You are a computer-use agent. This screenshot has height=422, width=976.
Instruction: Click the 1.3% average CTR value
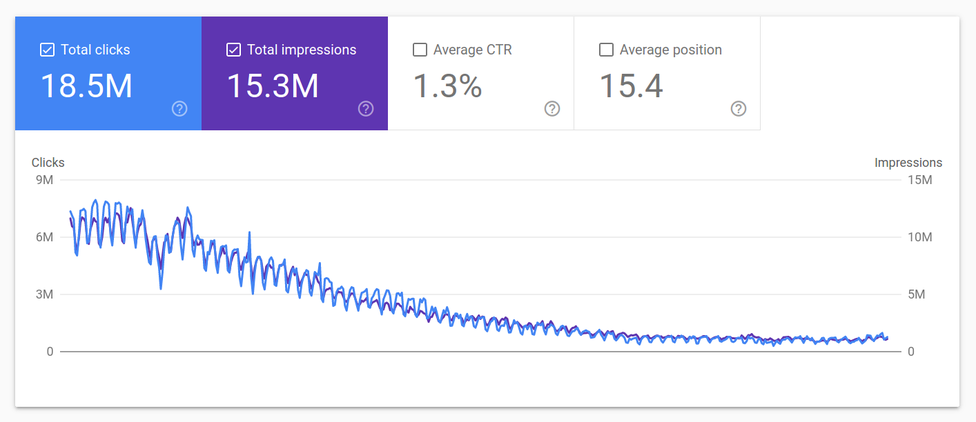[448, 86]
